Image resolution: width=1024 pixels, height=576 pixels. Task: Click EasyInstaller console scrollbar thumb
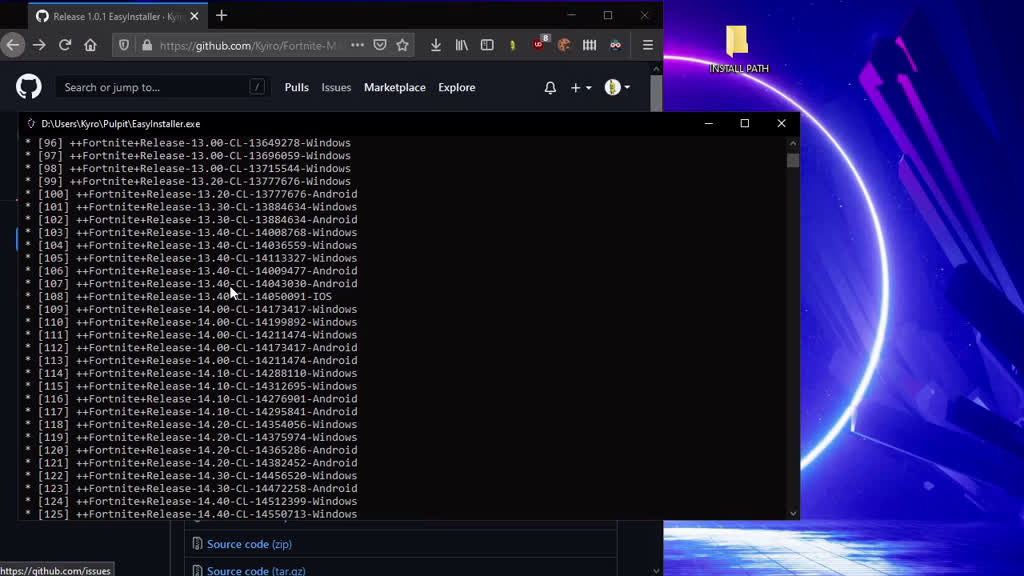tap(793, 161)
